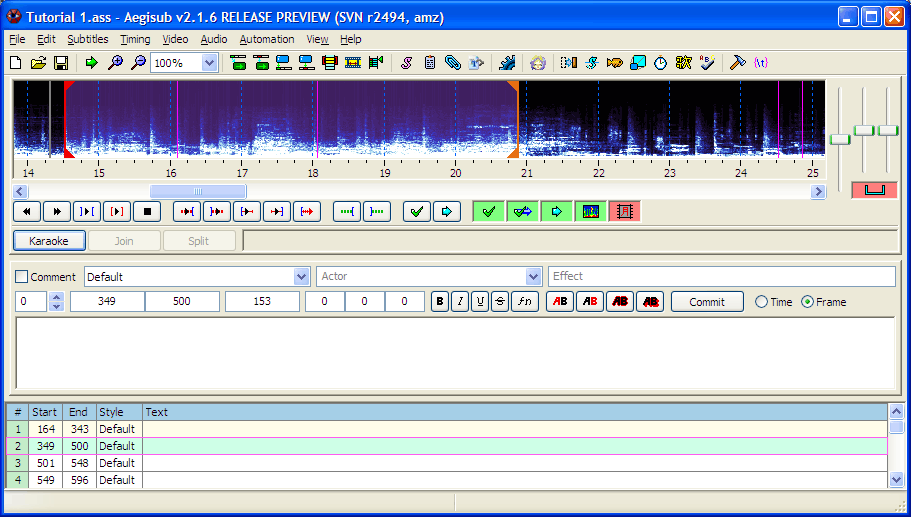This screenshot has width=911, height=517.
Task: Toggle link button under the sliders
Action: [x=874, y=190]
